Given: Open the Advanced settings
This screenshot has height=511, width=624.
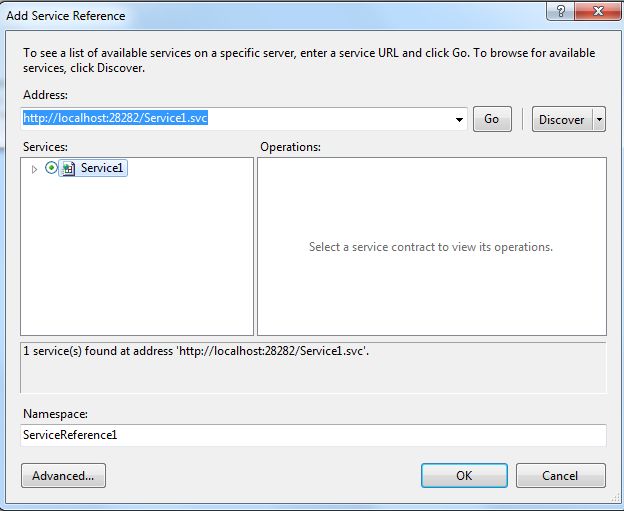Looking at the screenshot, I should (x=63, y=476).
